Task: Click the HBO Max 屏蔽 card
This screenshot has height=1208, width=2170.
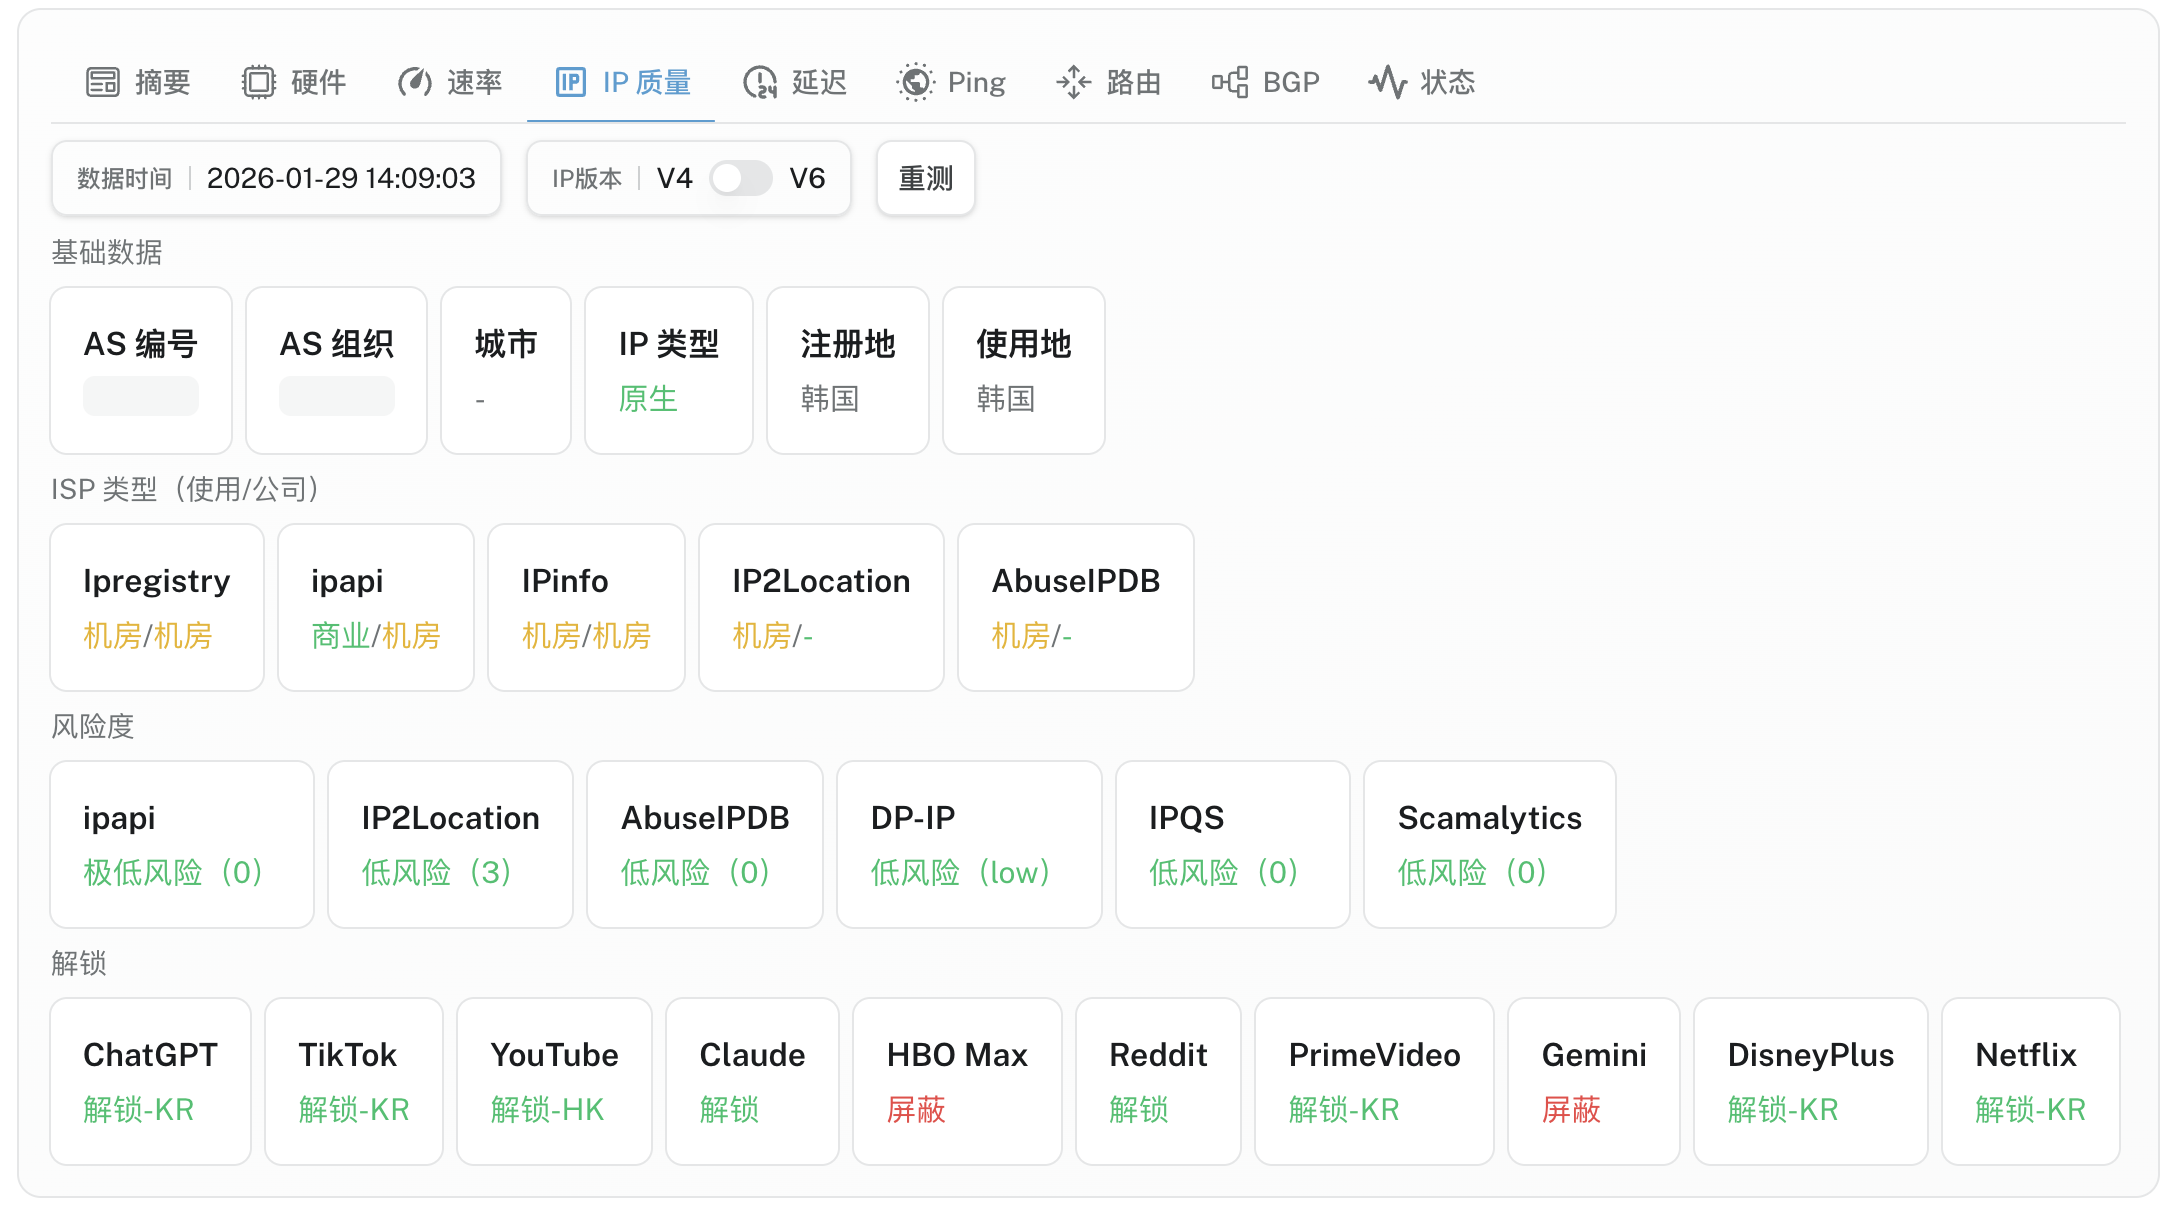Action: 957,1081
